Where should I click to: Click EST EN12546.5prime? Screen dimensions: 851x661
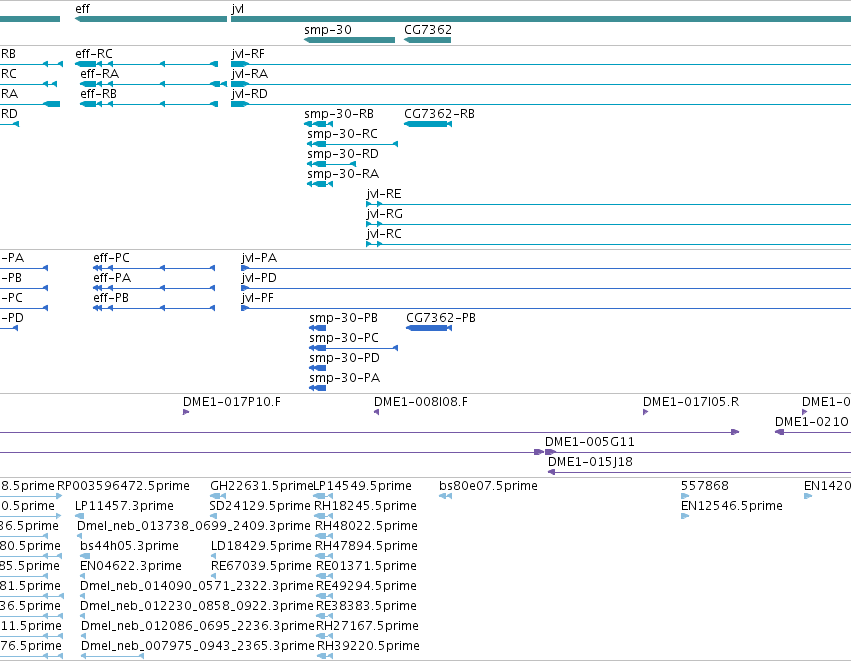pyautogui.click(x=684, y=516)
